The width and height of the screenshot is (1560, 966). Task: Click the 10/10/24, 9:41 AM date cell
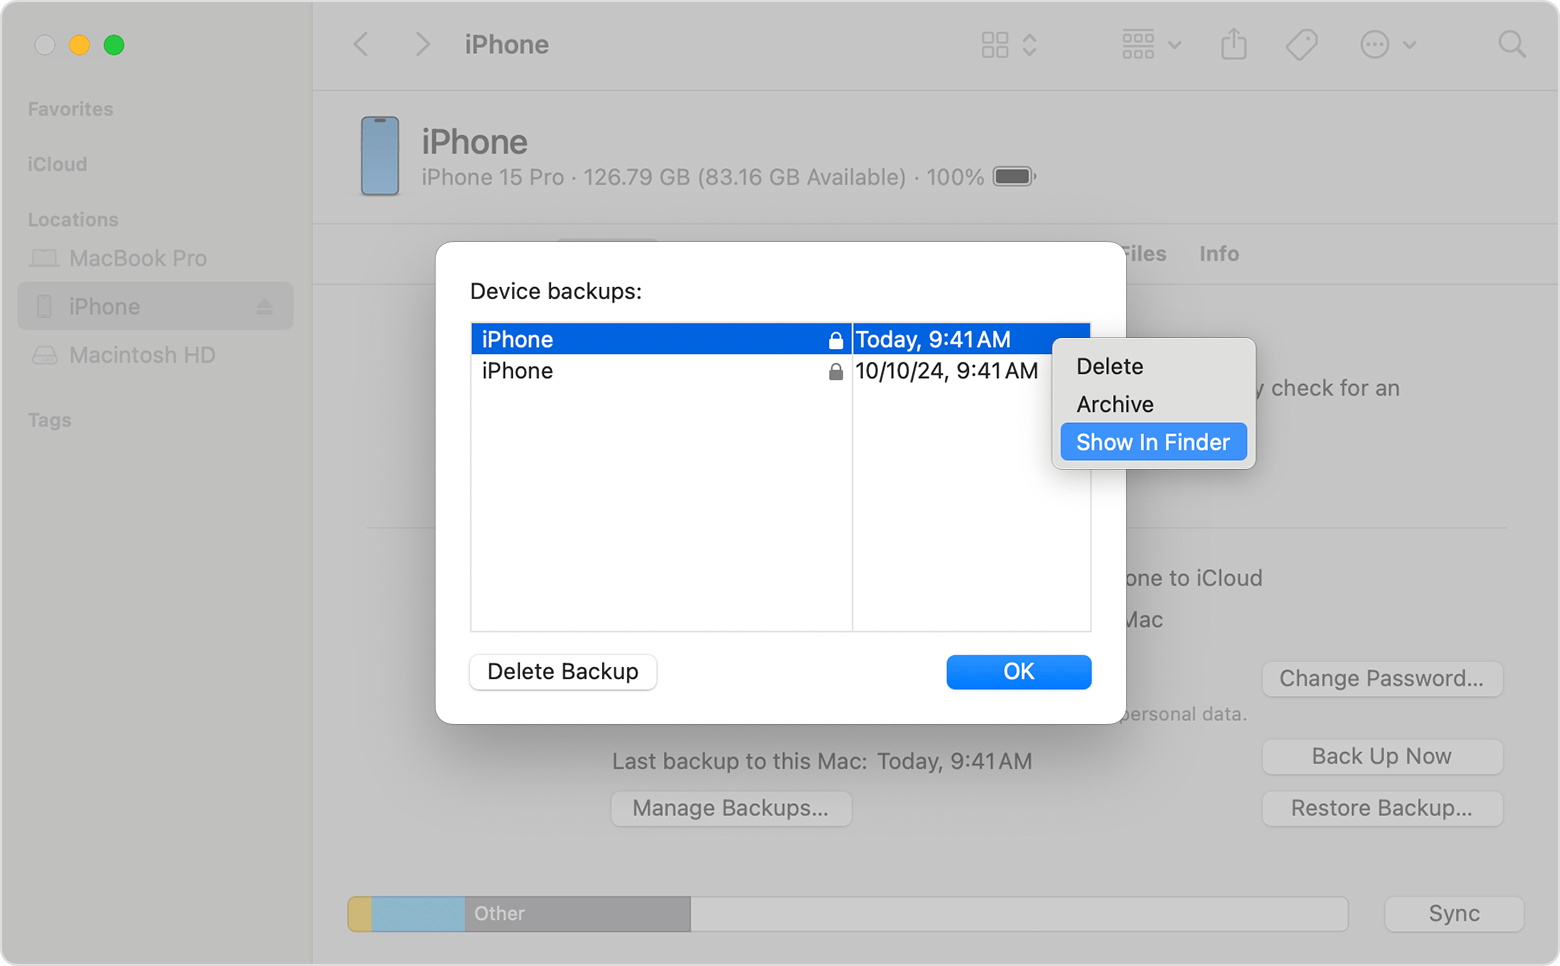(946, 371)
